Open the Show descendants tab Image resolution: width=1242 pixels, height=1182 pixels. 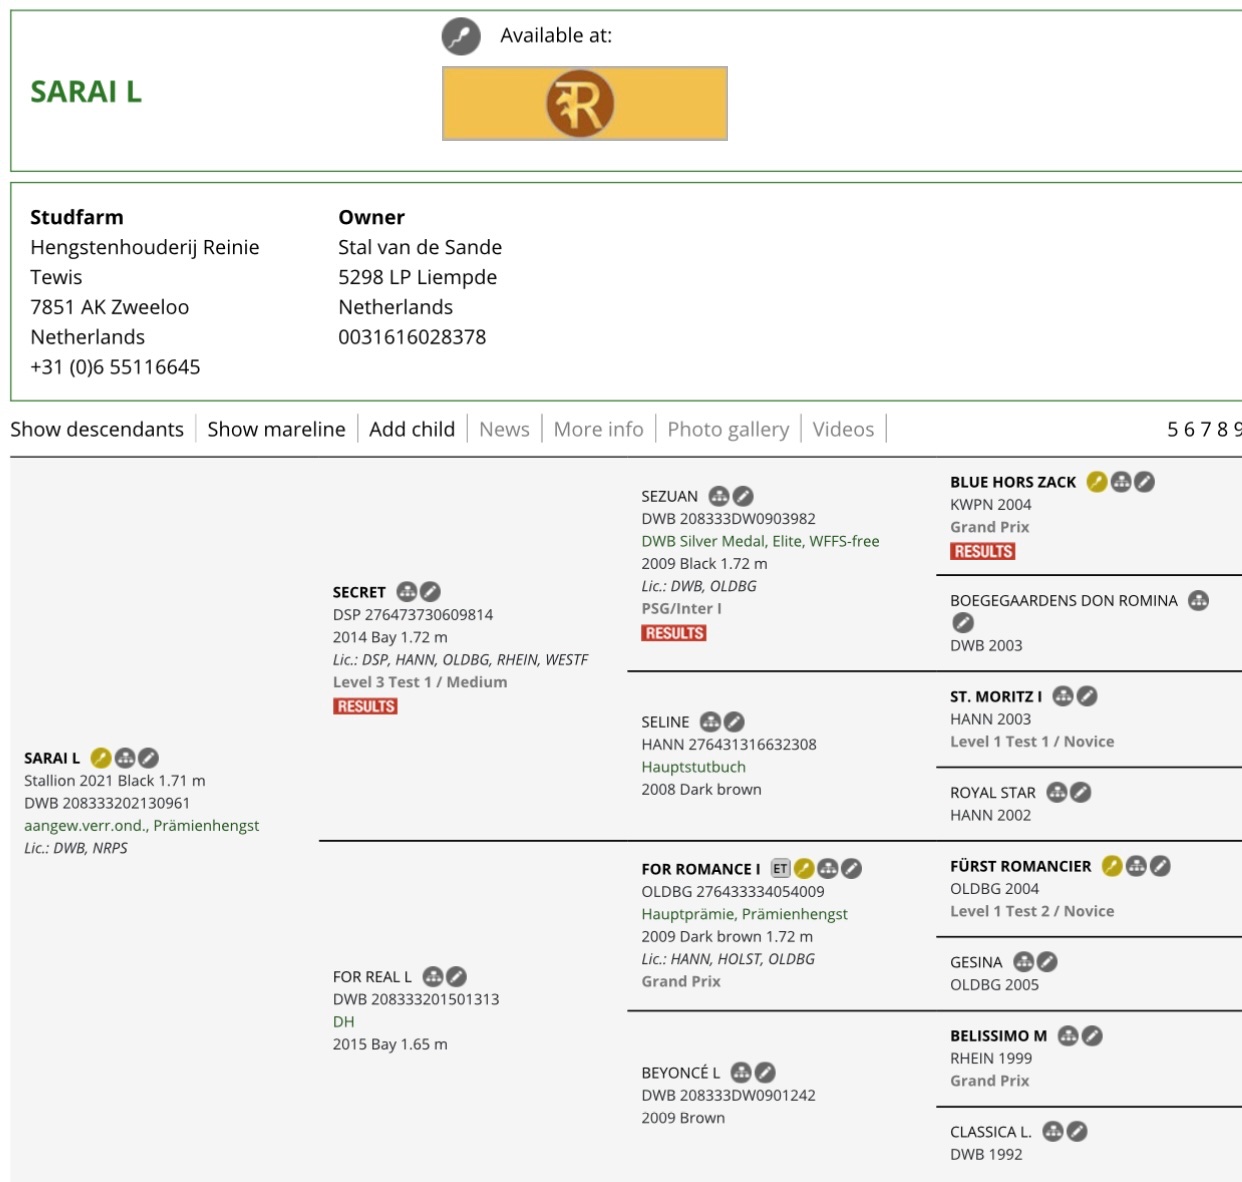(97, 429)
